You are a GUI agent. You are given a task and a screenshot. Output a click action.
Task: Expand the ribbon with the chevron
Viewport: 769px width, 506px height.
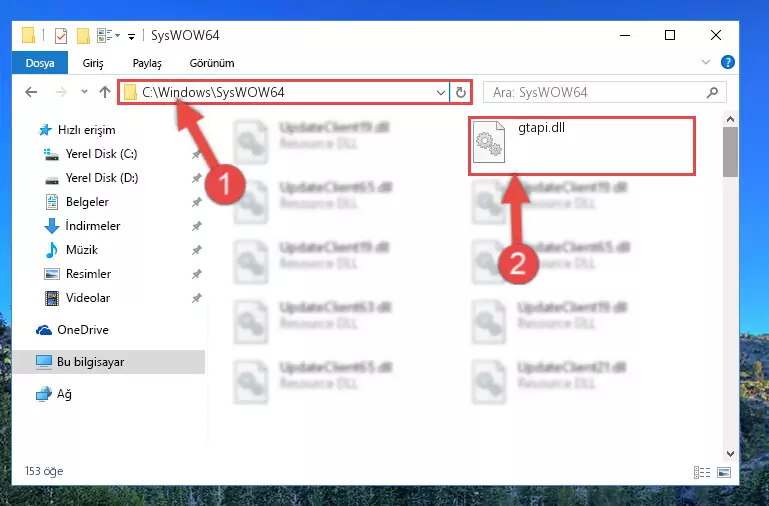point(706,62)
